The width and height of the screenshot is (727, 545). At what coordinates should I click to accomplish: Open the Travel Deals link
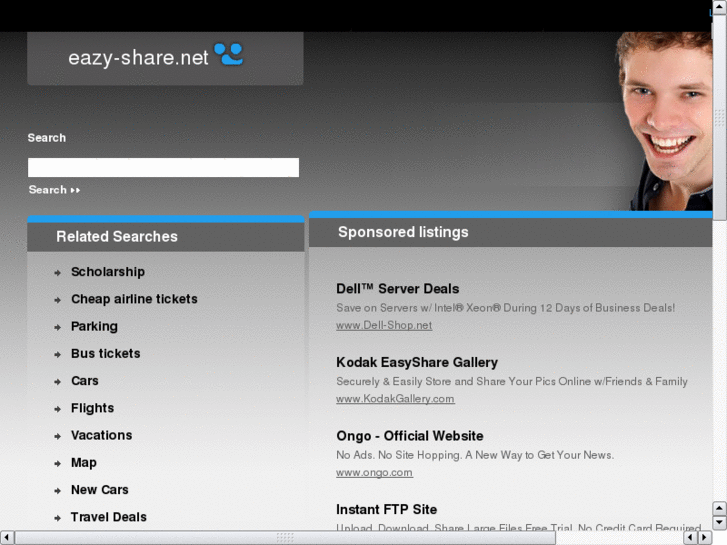tap(108, 517)
